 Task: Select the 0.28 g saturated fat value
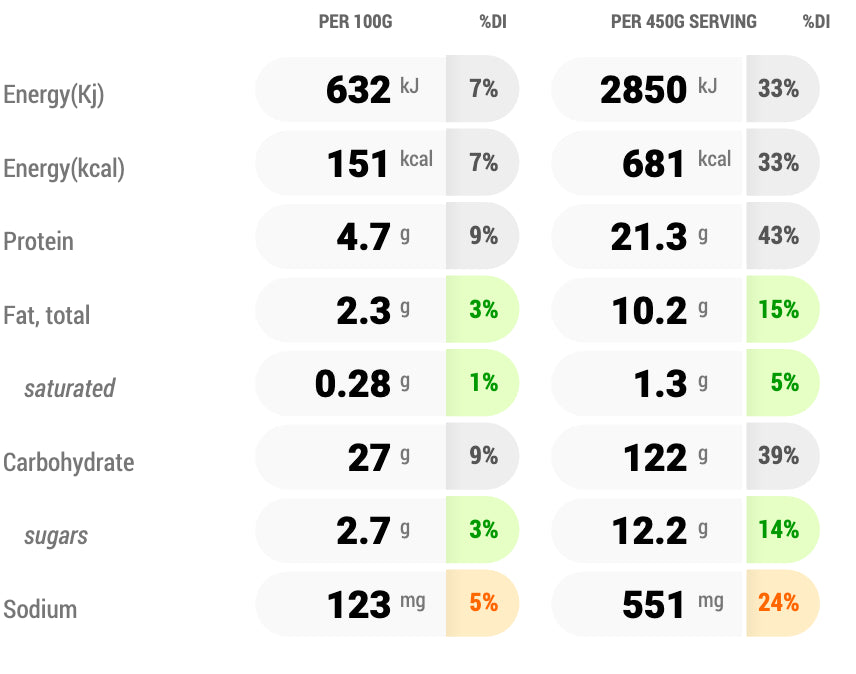pos(352,384)
